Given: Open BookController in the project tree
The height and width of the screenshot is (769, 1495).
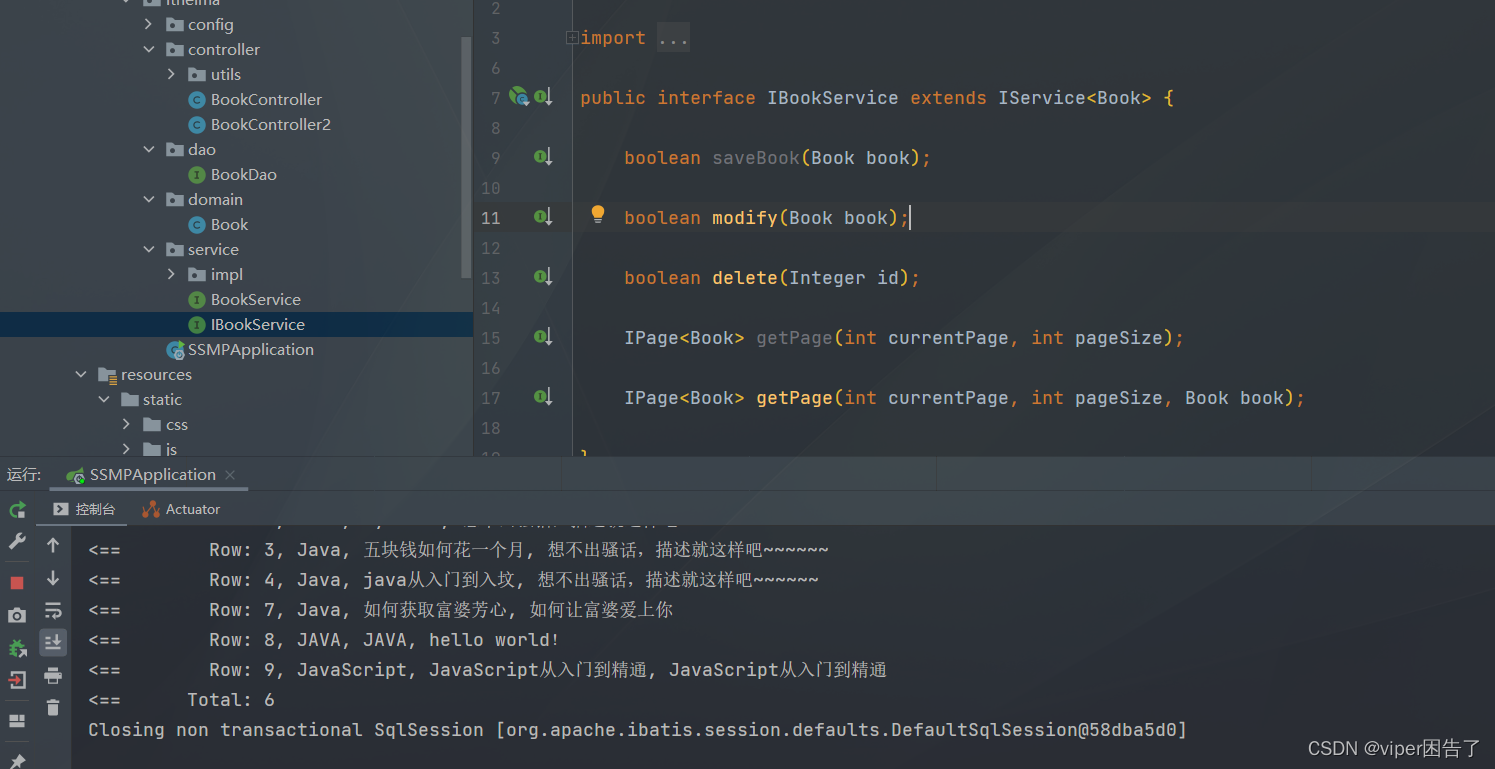Looking at the screenshot, I should coord(266,99).
